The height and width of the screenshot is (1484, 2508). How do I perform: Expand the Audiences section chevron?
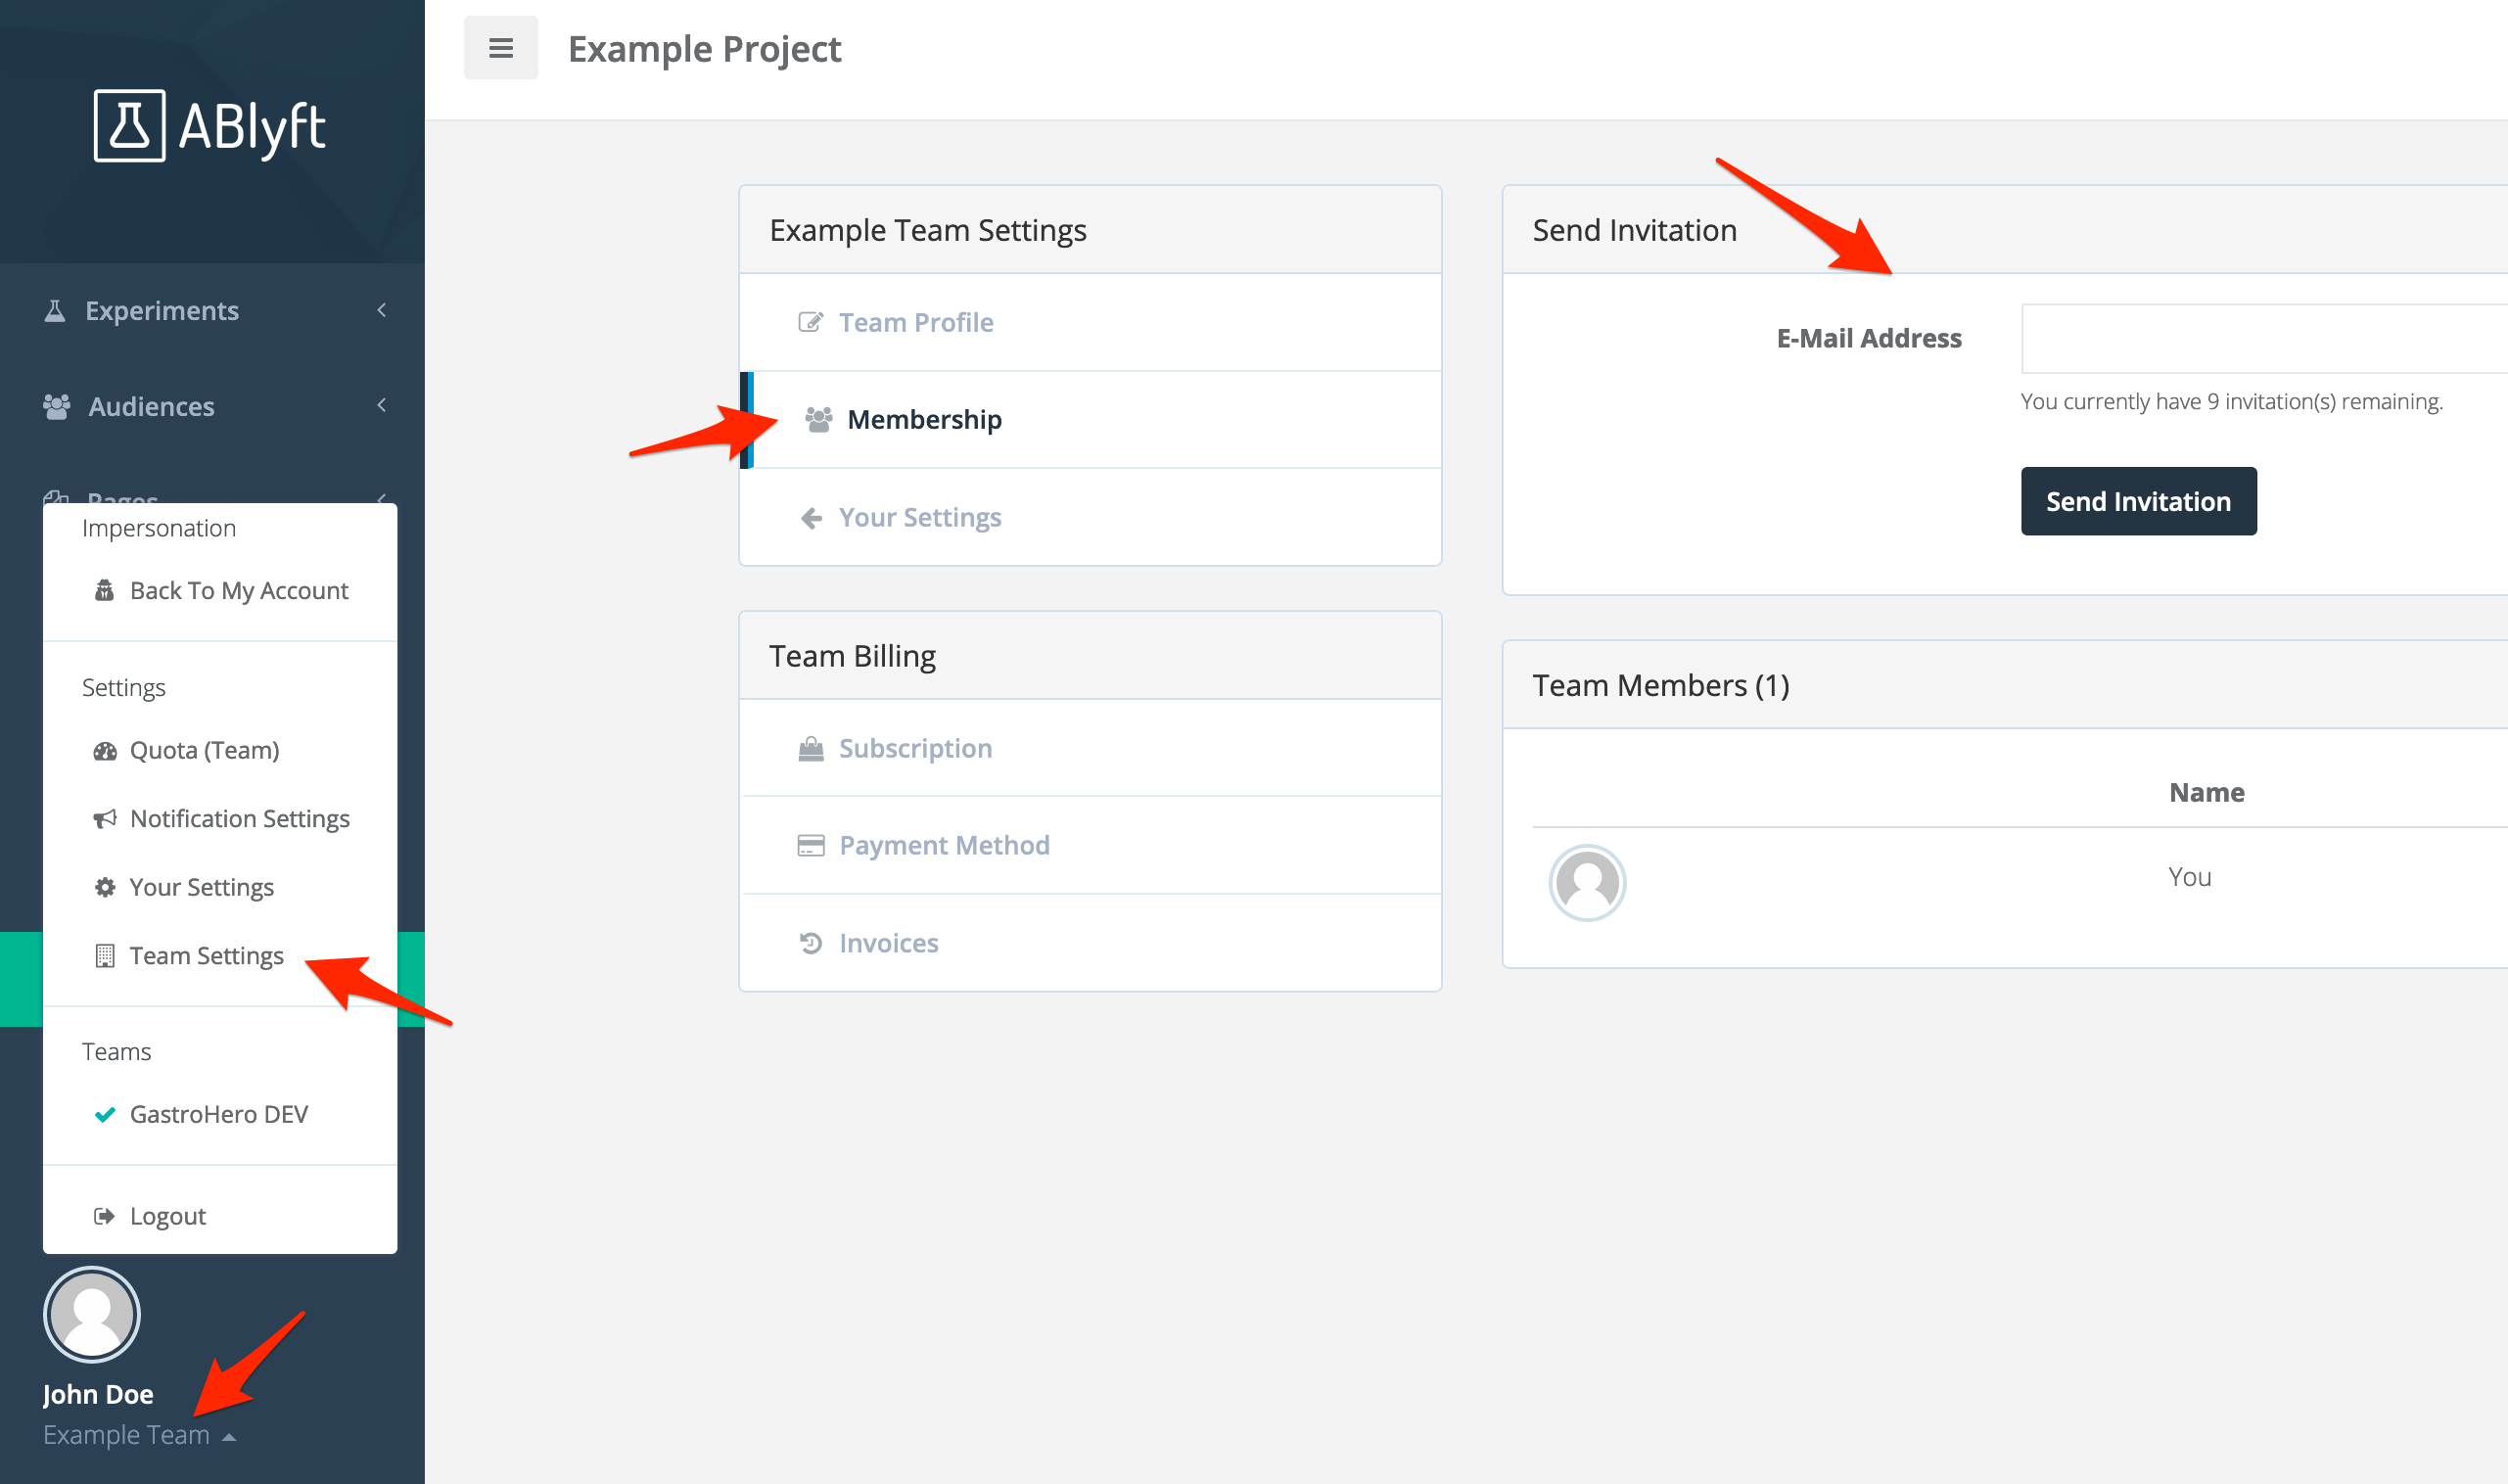tap(387, 404)
